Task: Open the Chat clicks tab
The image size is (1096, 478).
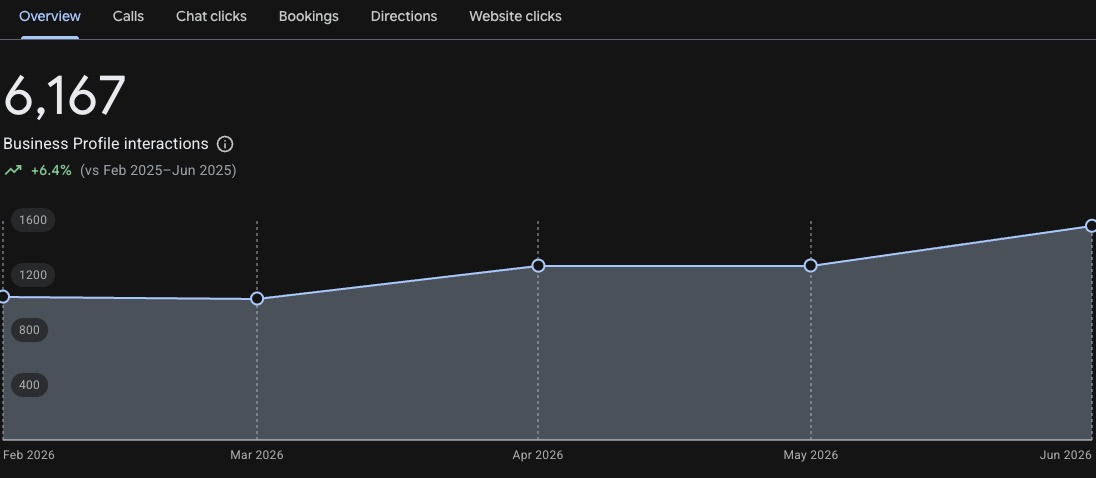Action: [x=211, y=16]
